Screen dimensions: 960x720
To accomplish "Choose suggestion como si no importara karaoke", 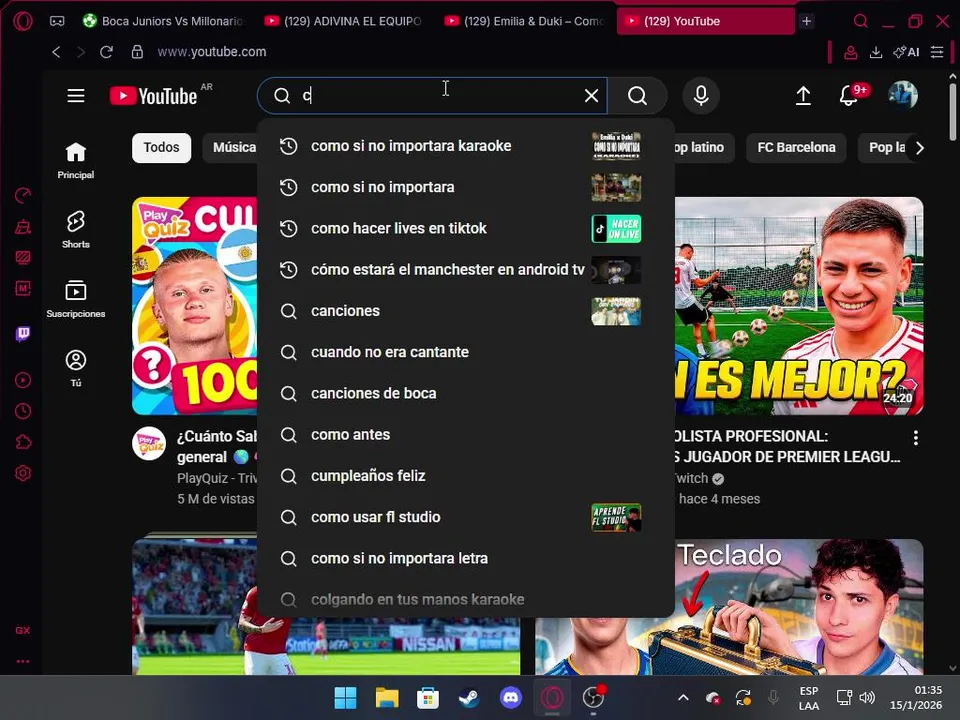I will (x=465, y=146).
